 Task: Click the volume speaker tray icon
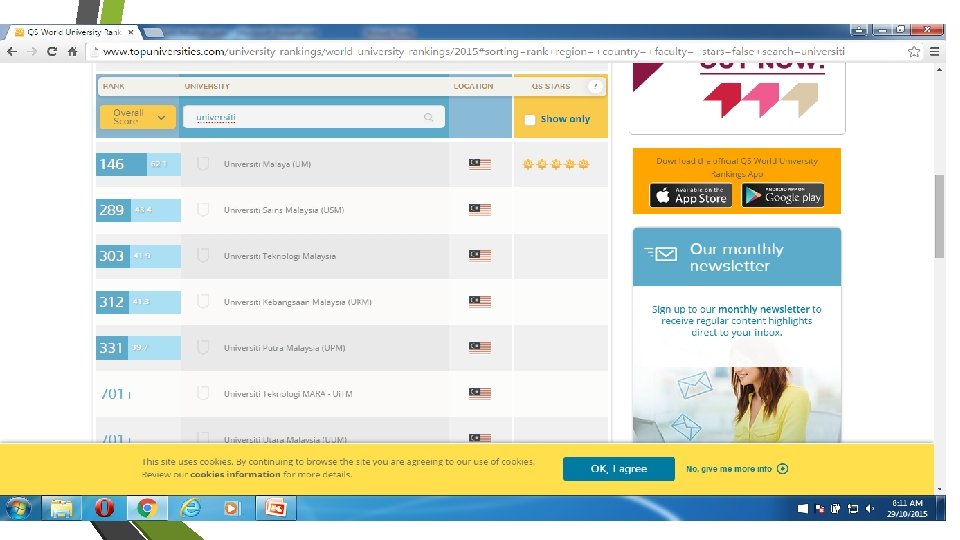click(x=869, y=509)
